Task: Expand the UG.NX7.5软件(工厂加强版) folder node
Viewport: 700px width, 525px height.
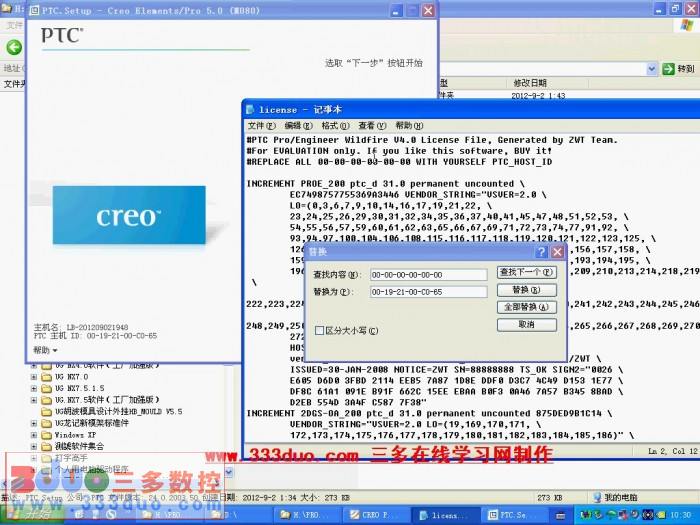Action: click(34, 400)
